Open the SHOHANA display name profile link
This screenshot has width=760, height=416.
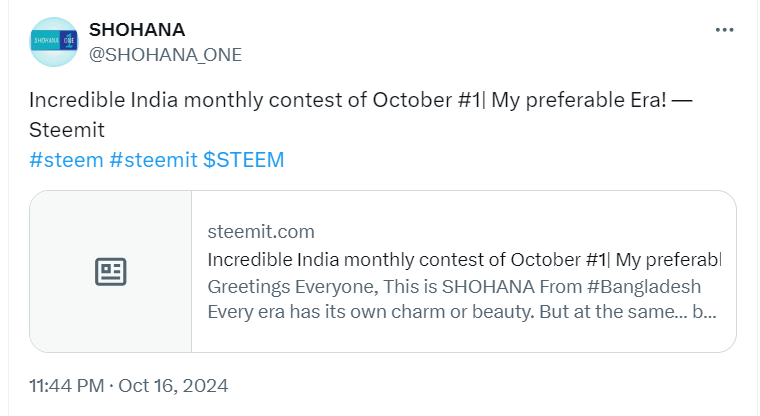[137, 30]
